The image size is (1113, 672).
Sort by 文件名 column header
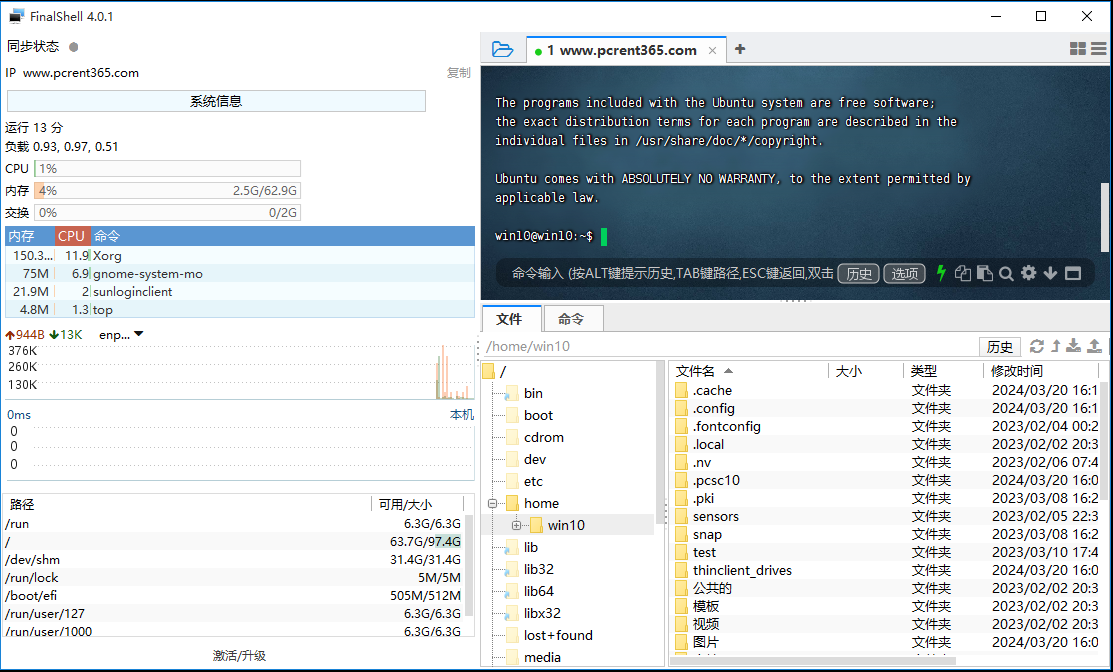click(749, 371)
